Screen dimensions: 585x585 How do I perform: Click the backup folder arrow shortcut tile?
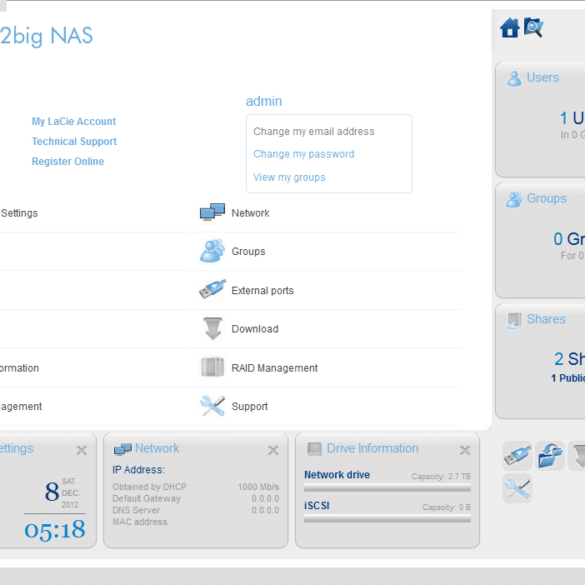(x=550, y=456)
